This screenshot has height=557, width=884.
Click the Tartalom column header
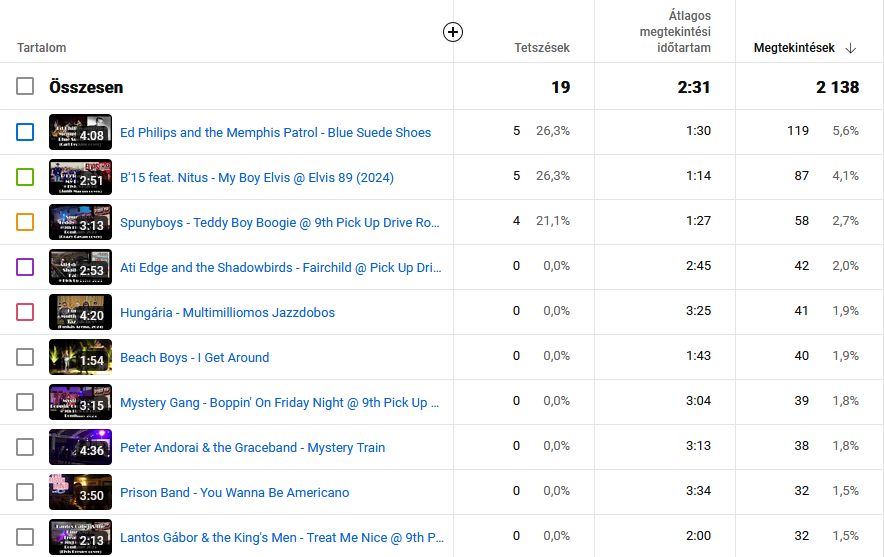pyautogui.click(x=42, y=48)
